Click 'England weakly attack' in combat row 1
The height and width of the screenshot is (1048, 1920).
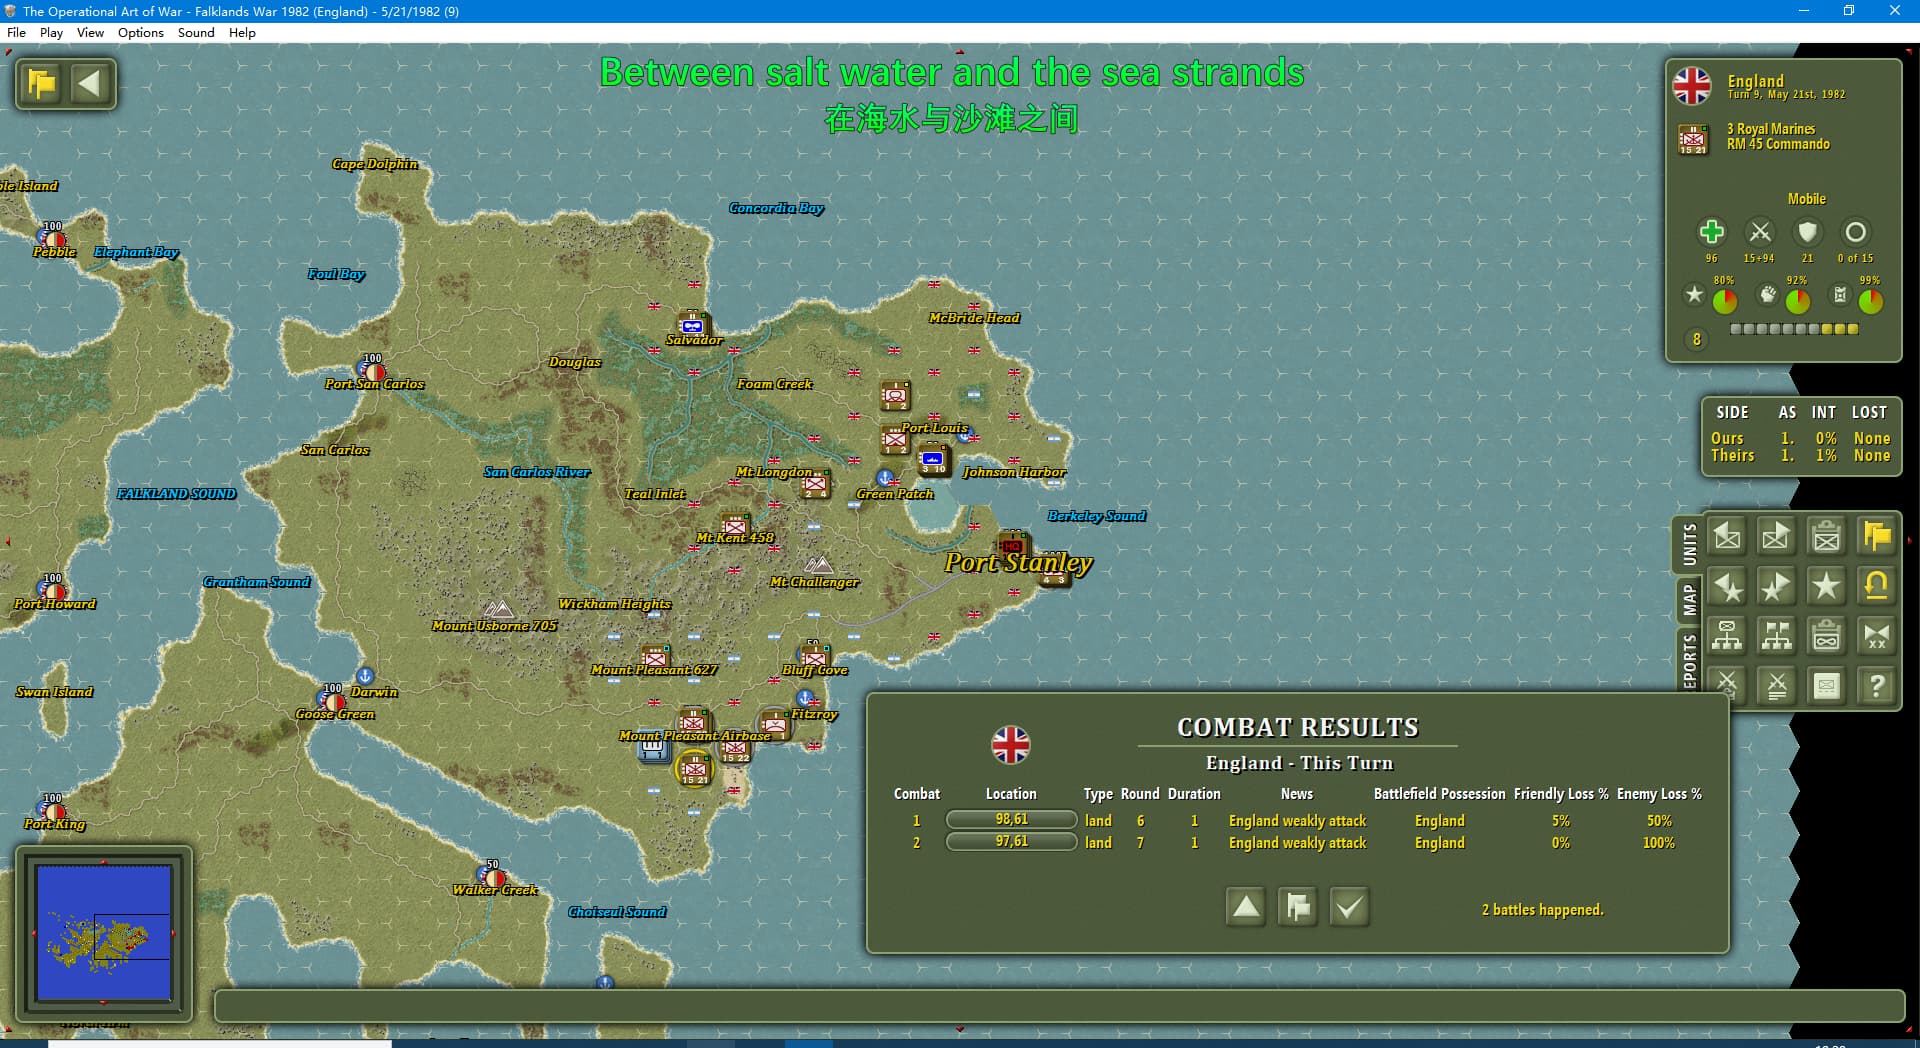click(x=1297, y=821)
